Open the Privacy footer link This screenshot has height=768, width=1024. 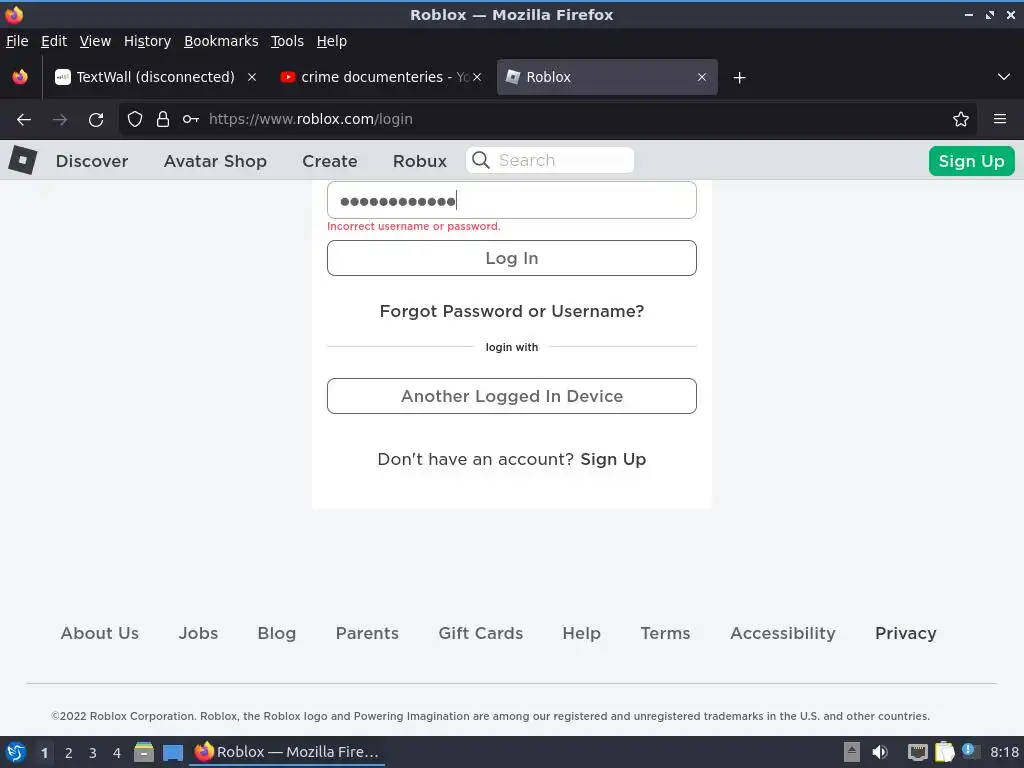click(906, 633)
